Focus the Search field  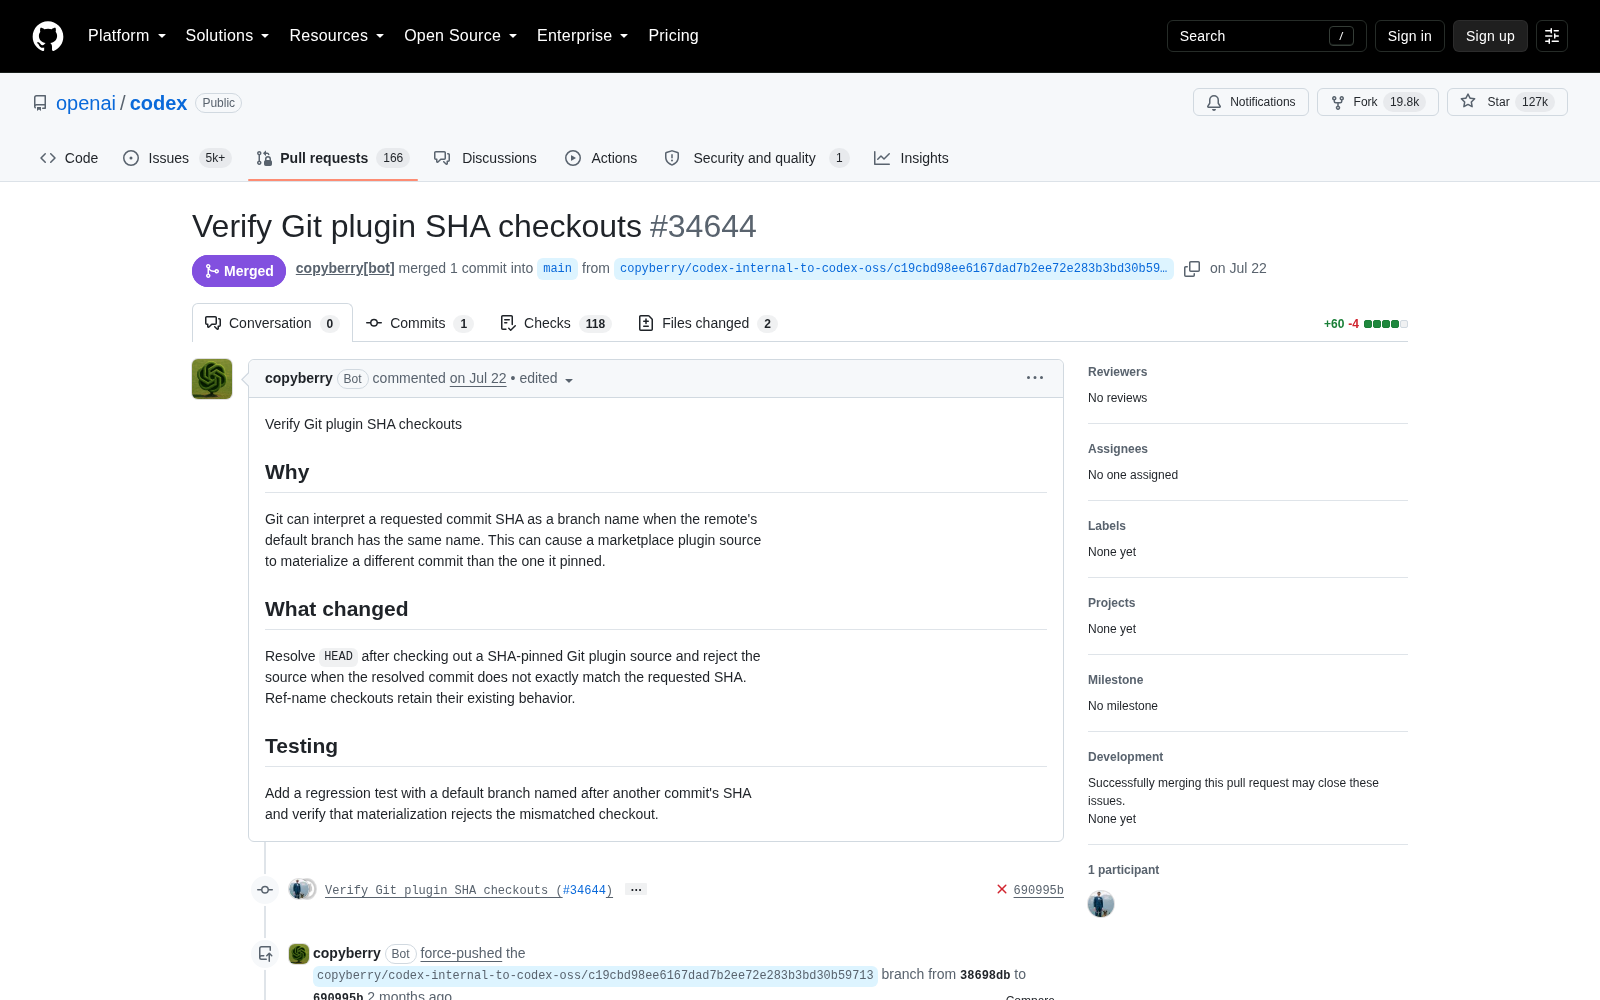point(1266,36)
